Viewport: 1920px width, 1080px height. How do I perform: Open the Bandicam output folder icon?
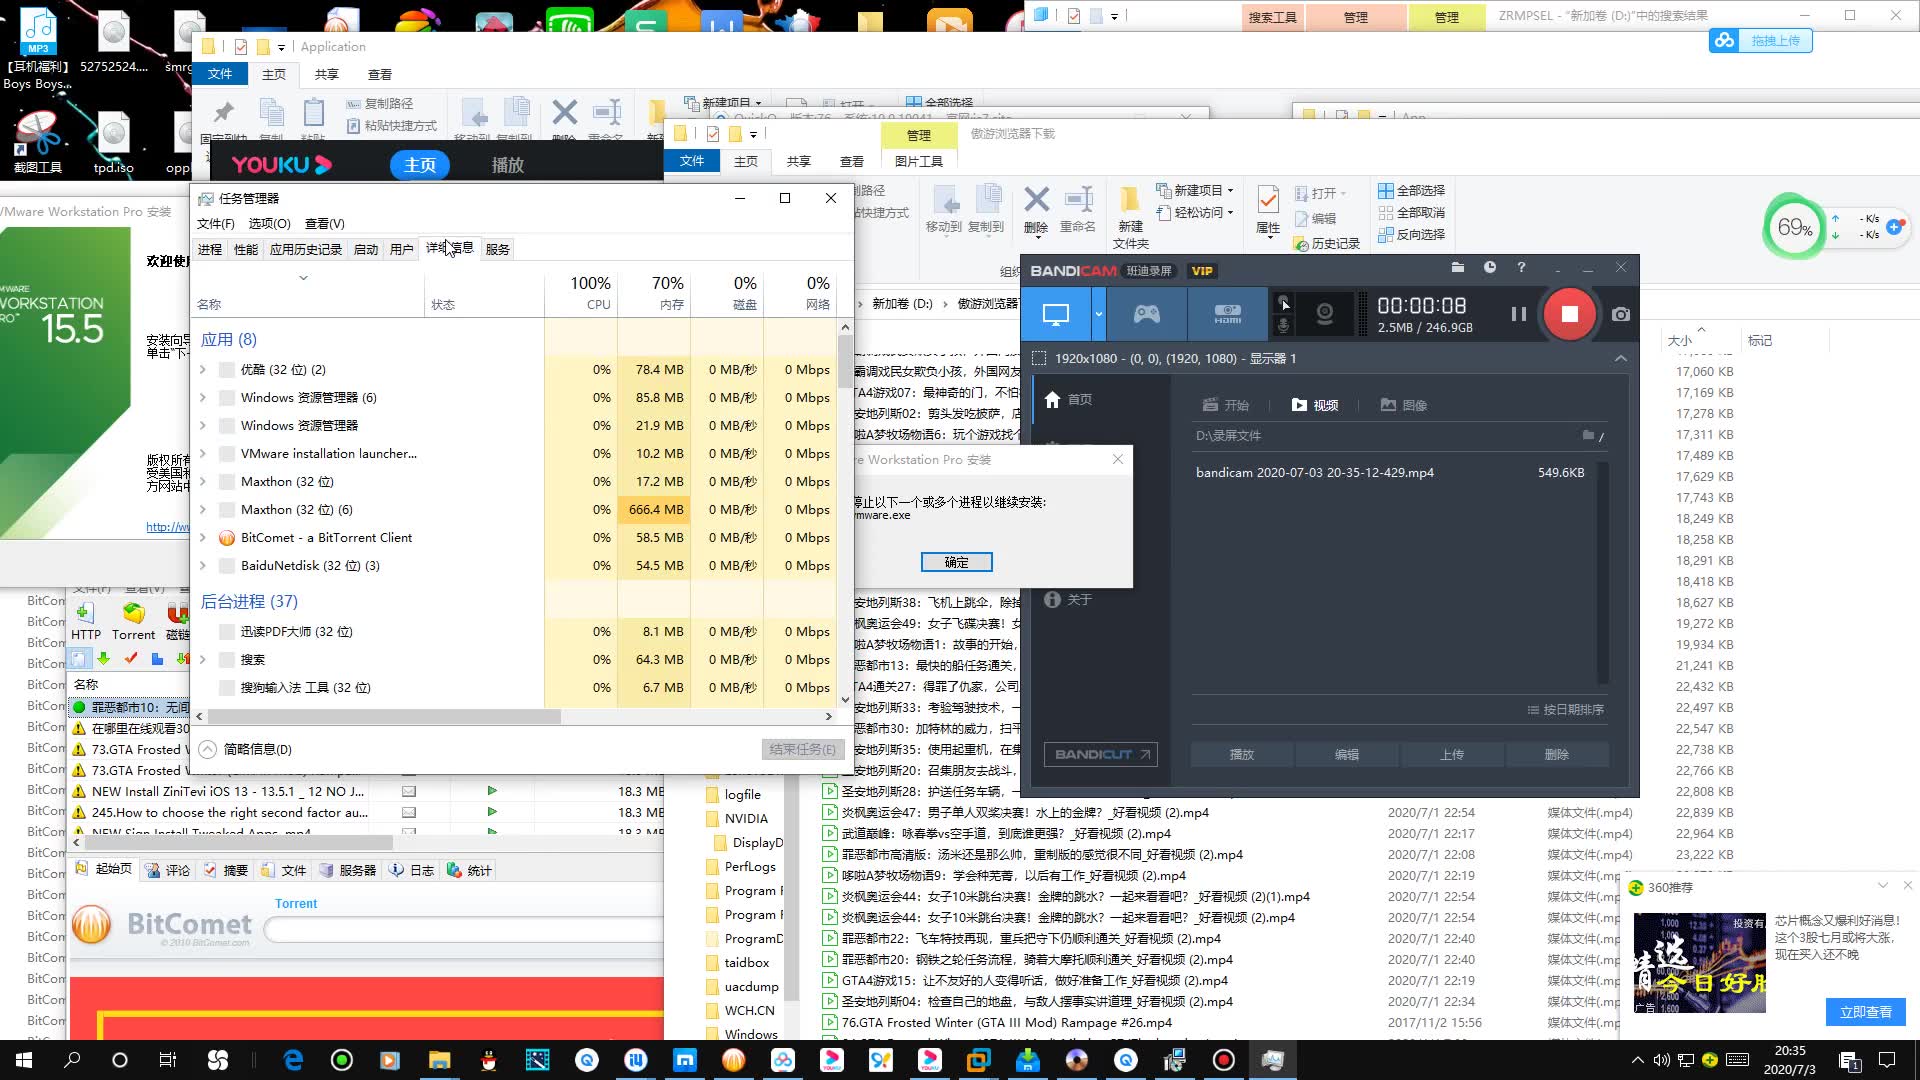[1457, 268]
